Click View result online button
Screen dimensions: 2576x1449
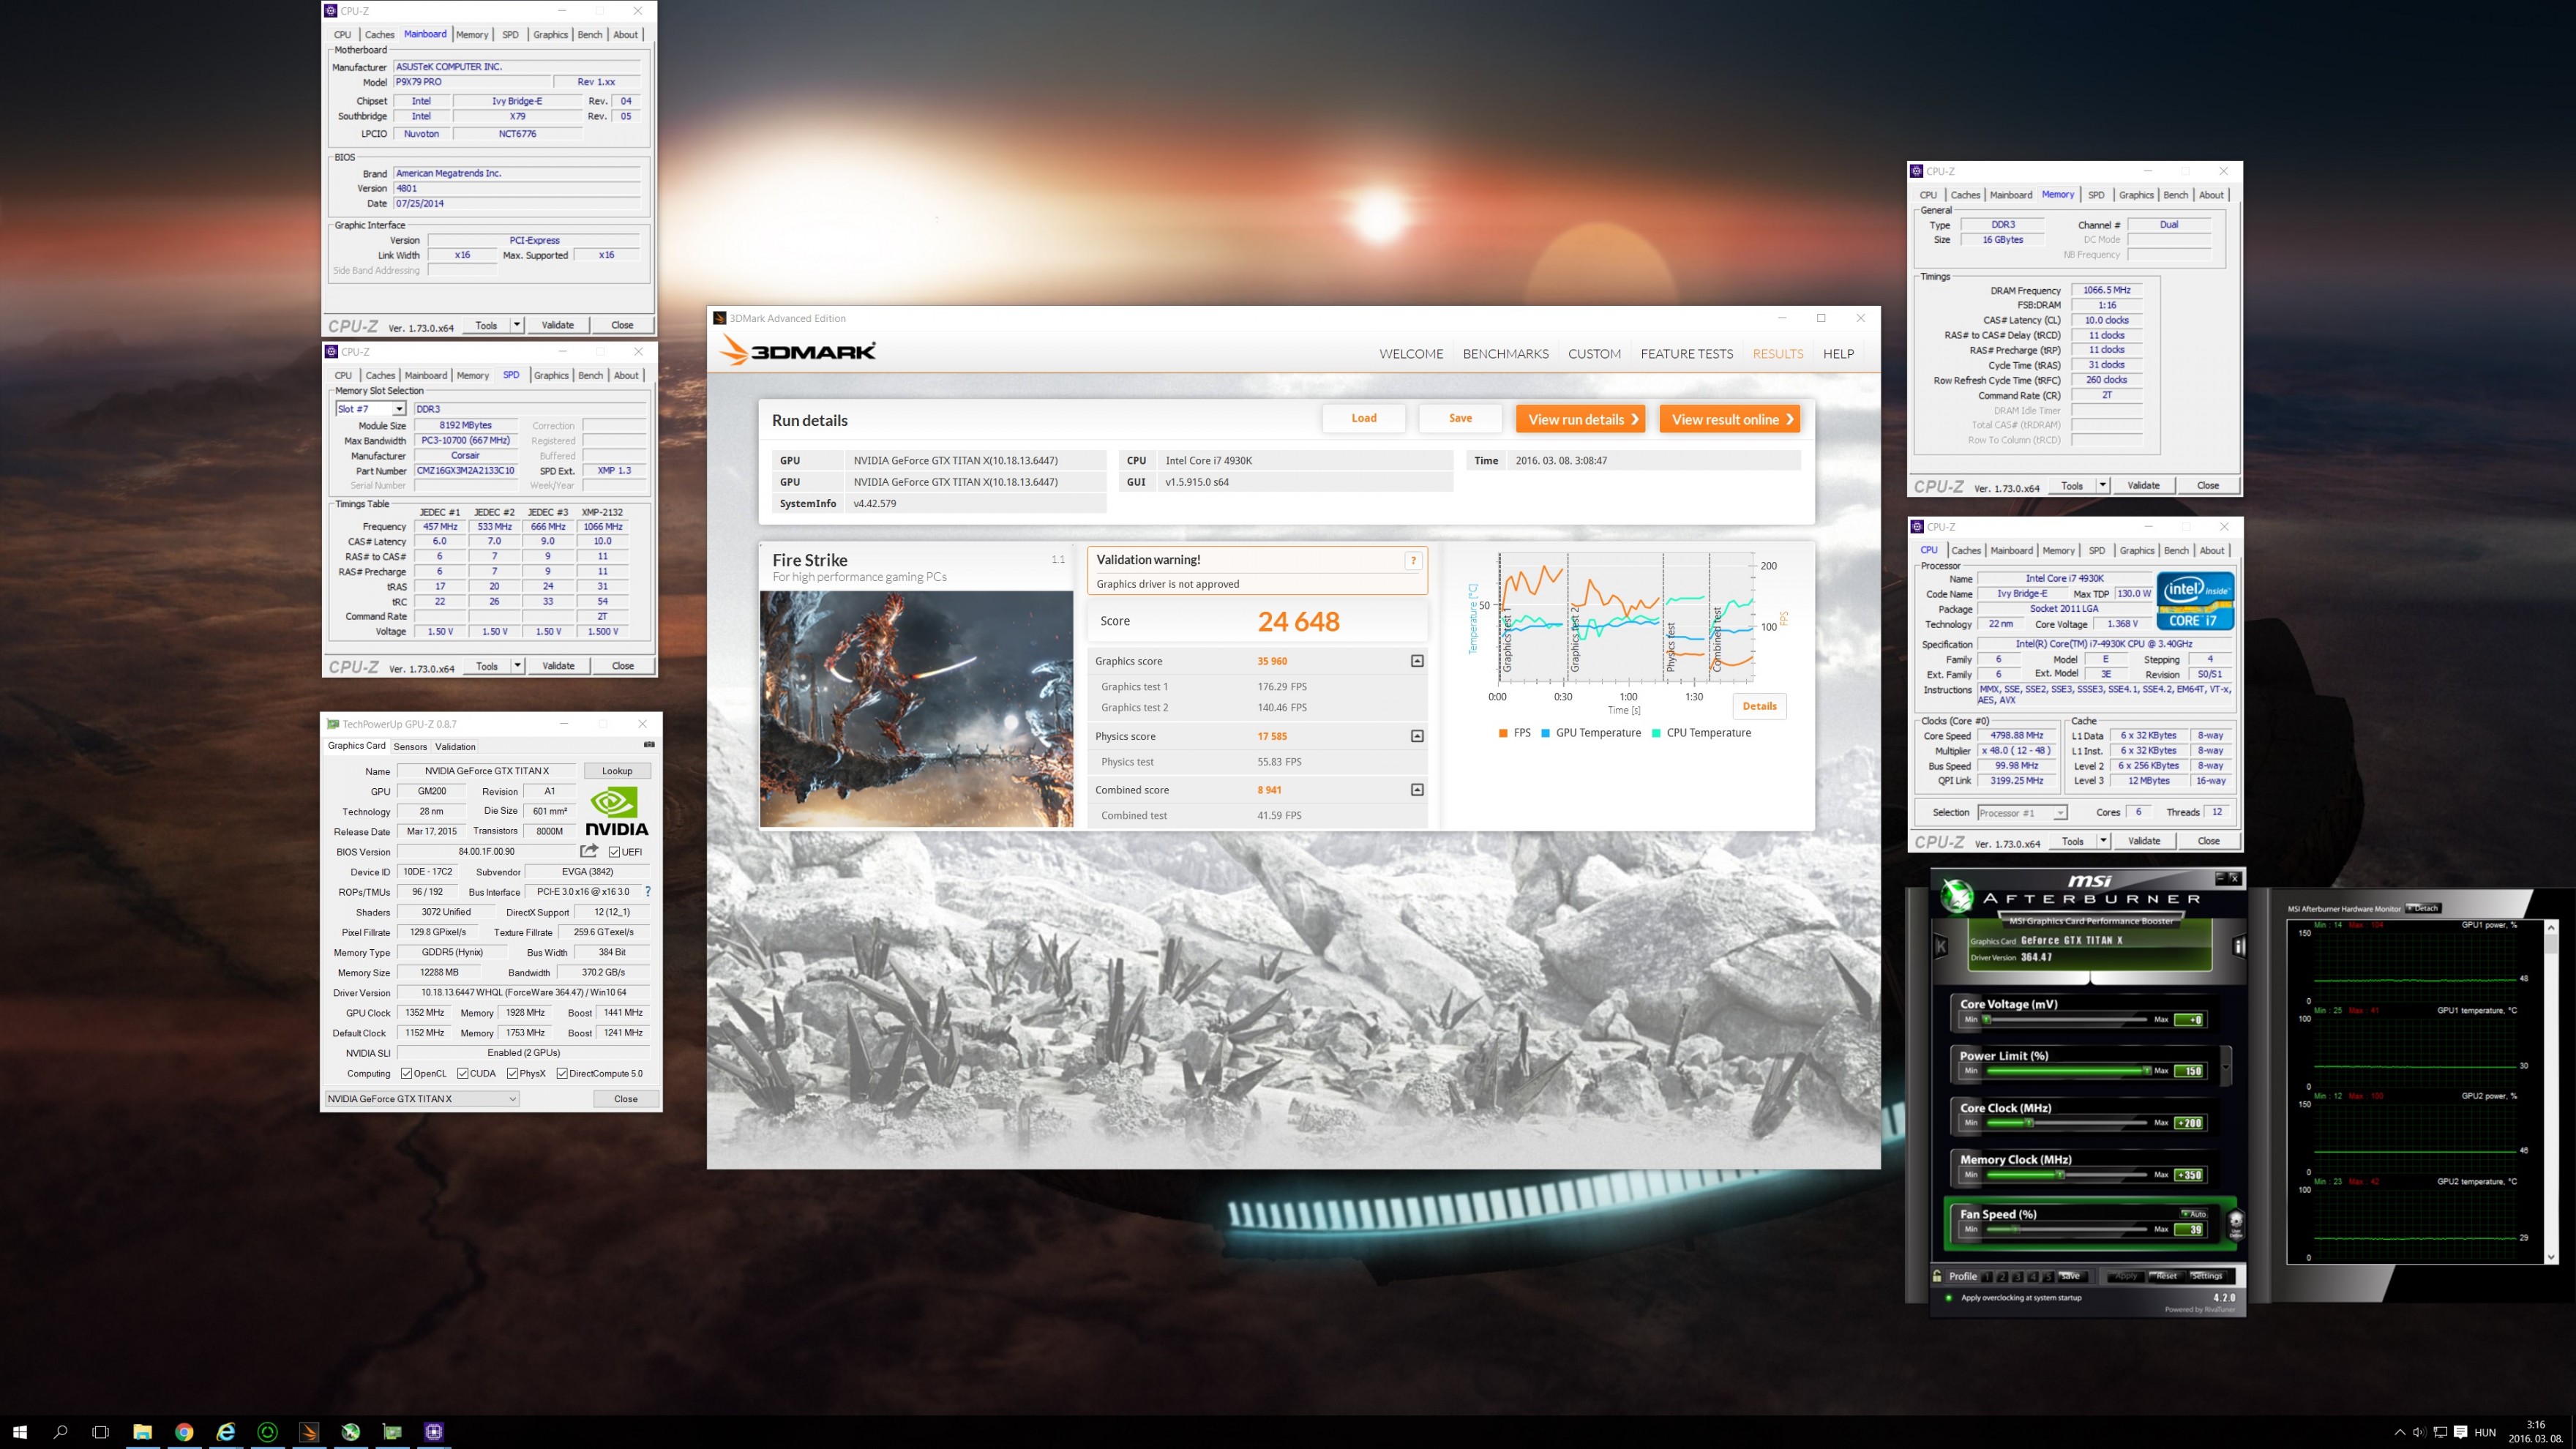click(1729, 419)
